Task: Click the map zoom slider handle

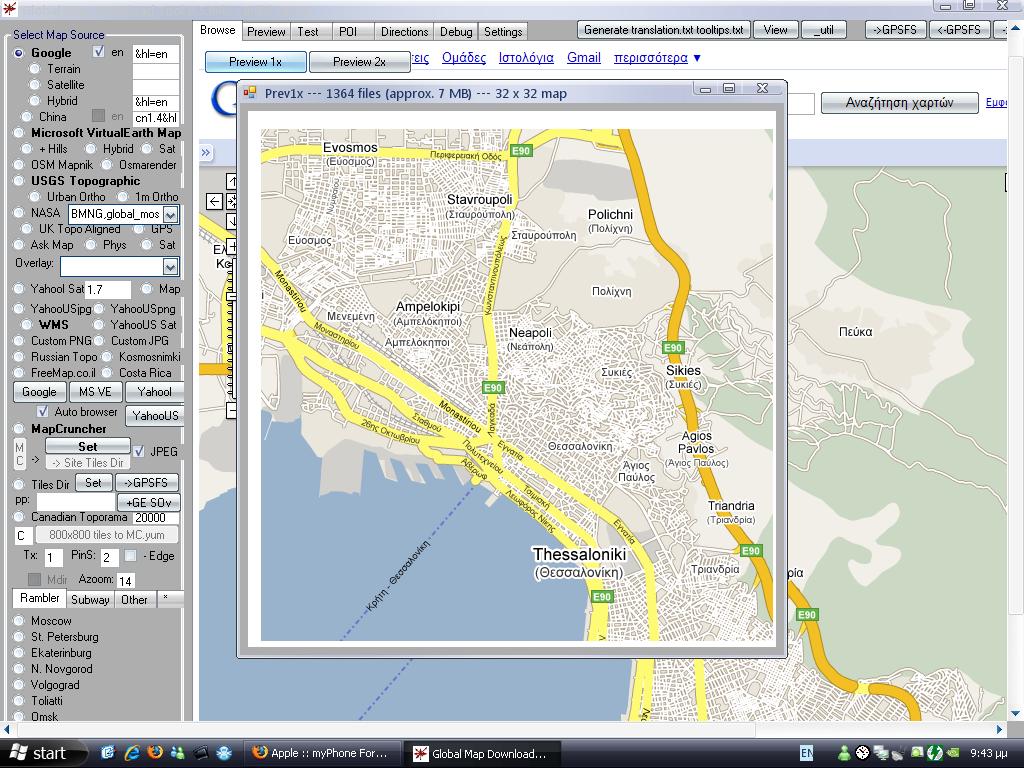Action: (x=231, y=296)
